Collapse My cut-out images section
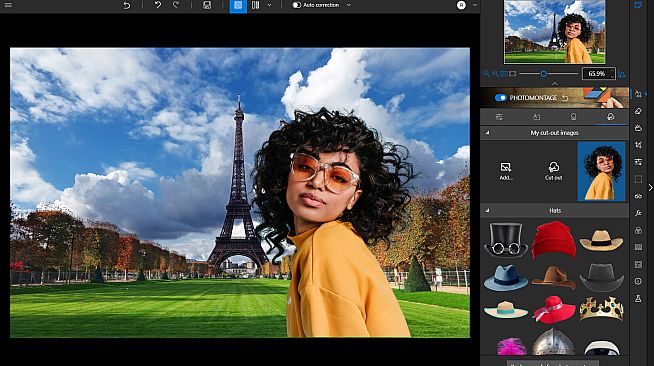 click(487, 133)
